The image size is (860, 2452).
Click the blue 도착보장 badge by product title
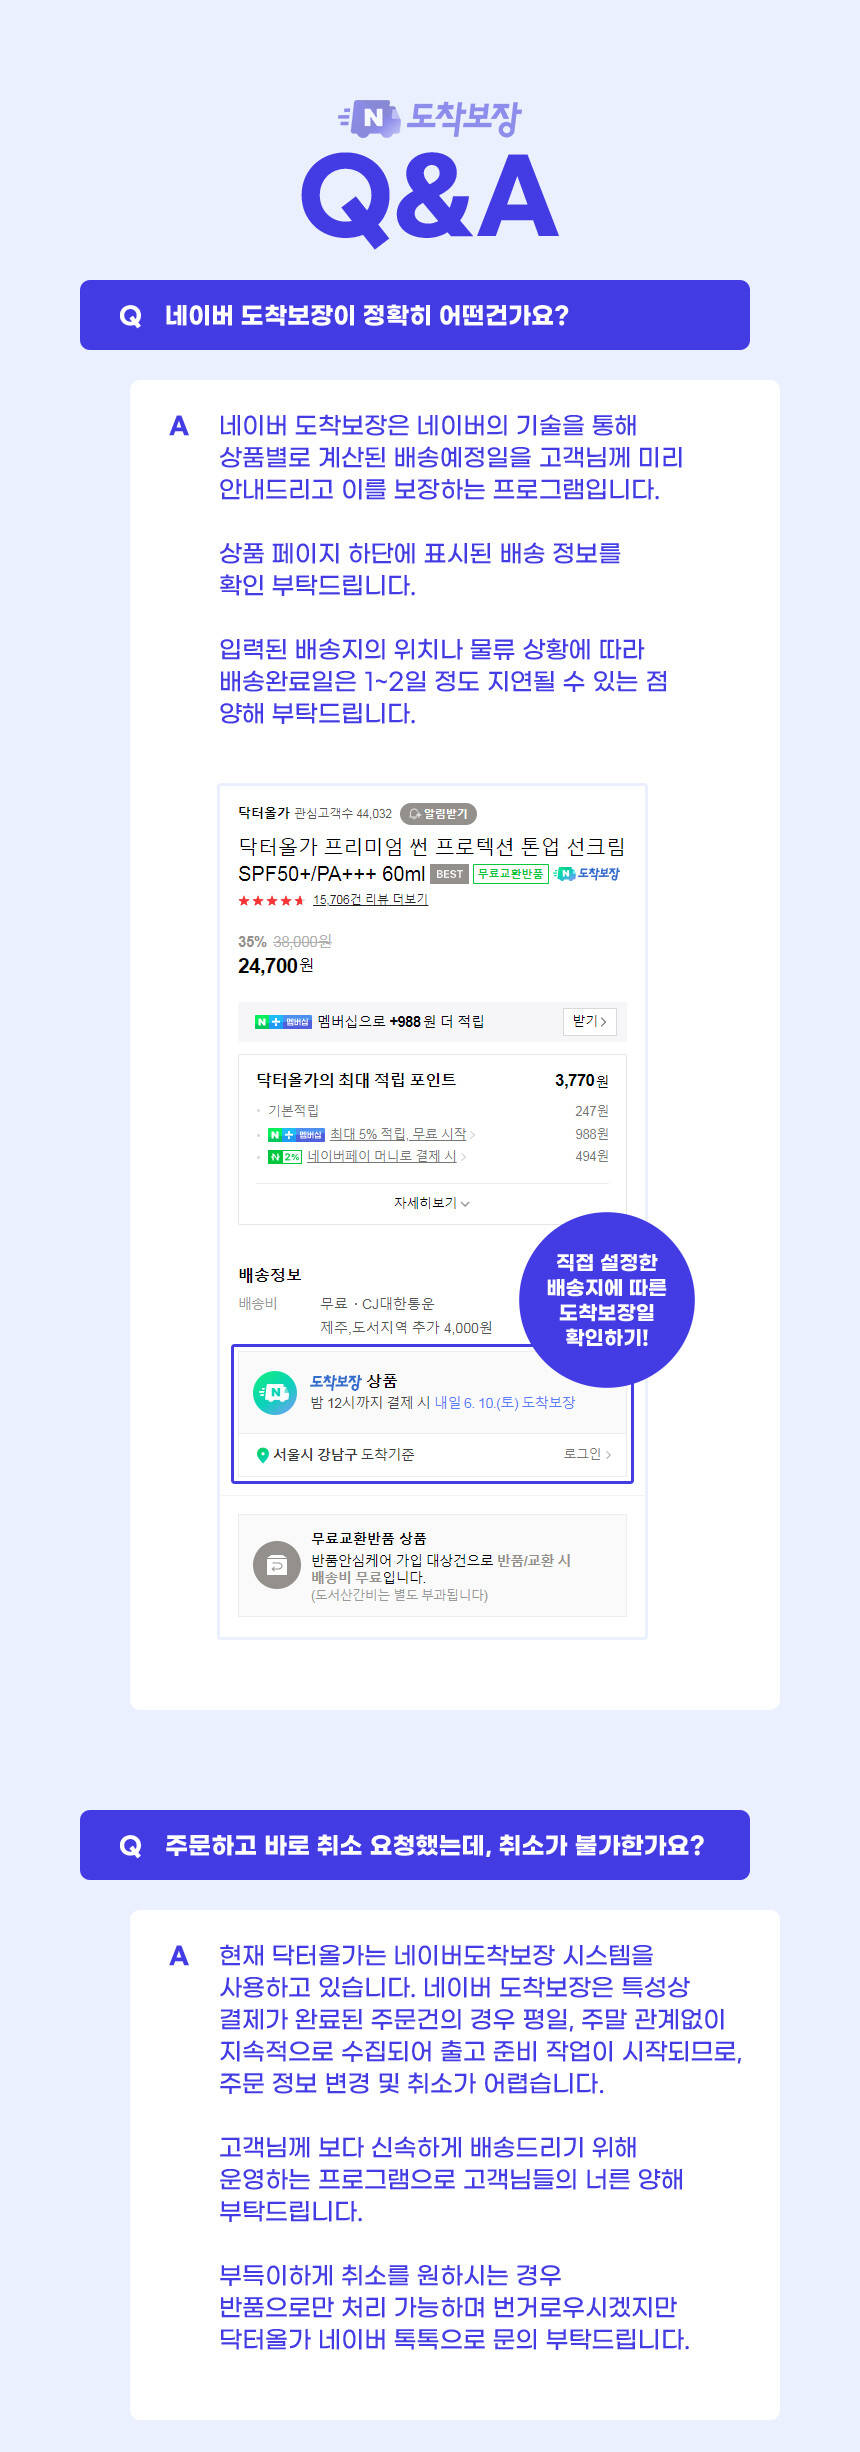[587, 874]
